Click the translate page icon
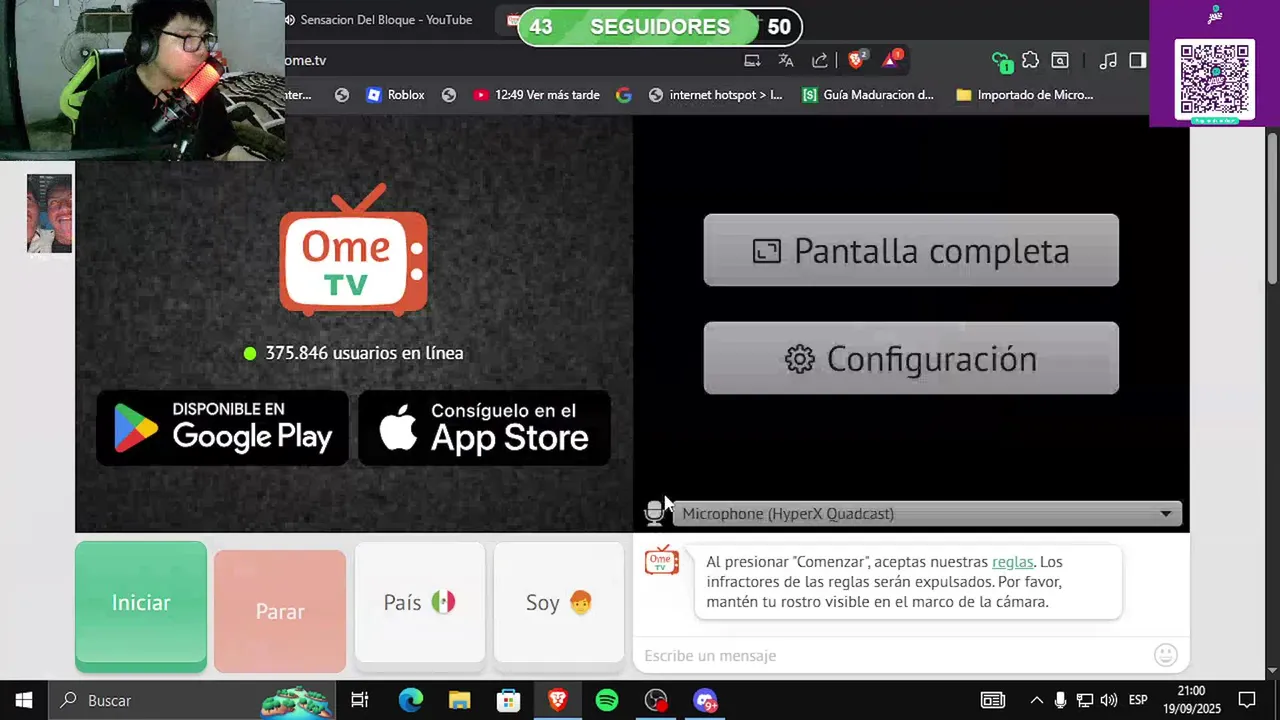Viewport: 1280px width, 720px height. [x=786, y=61]
